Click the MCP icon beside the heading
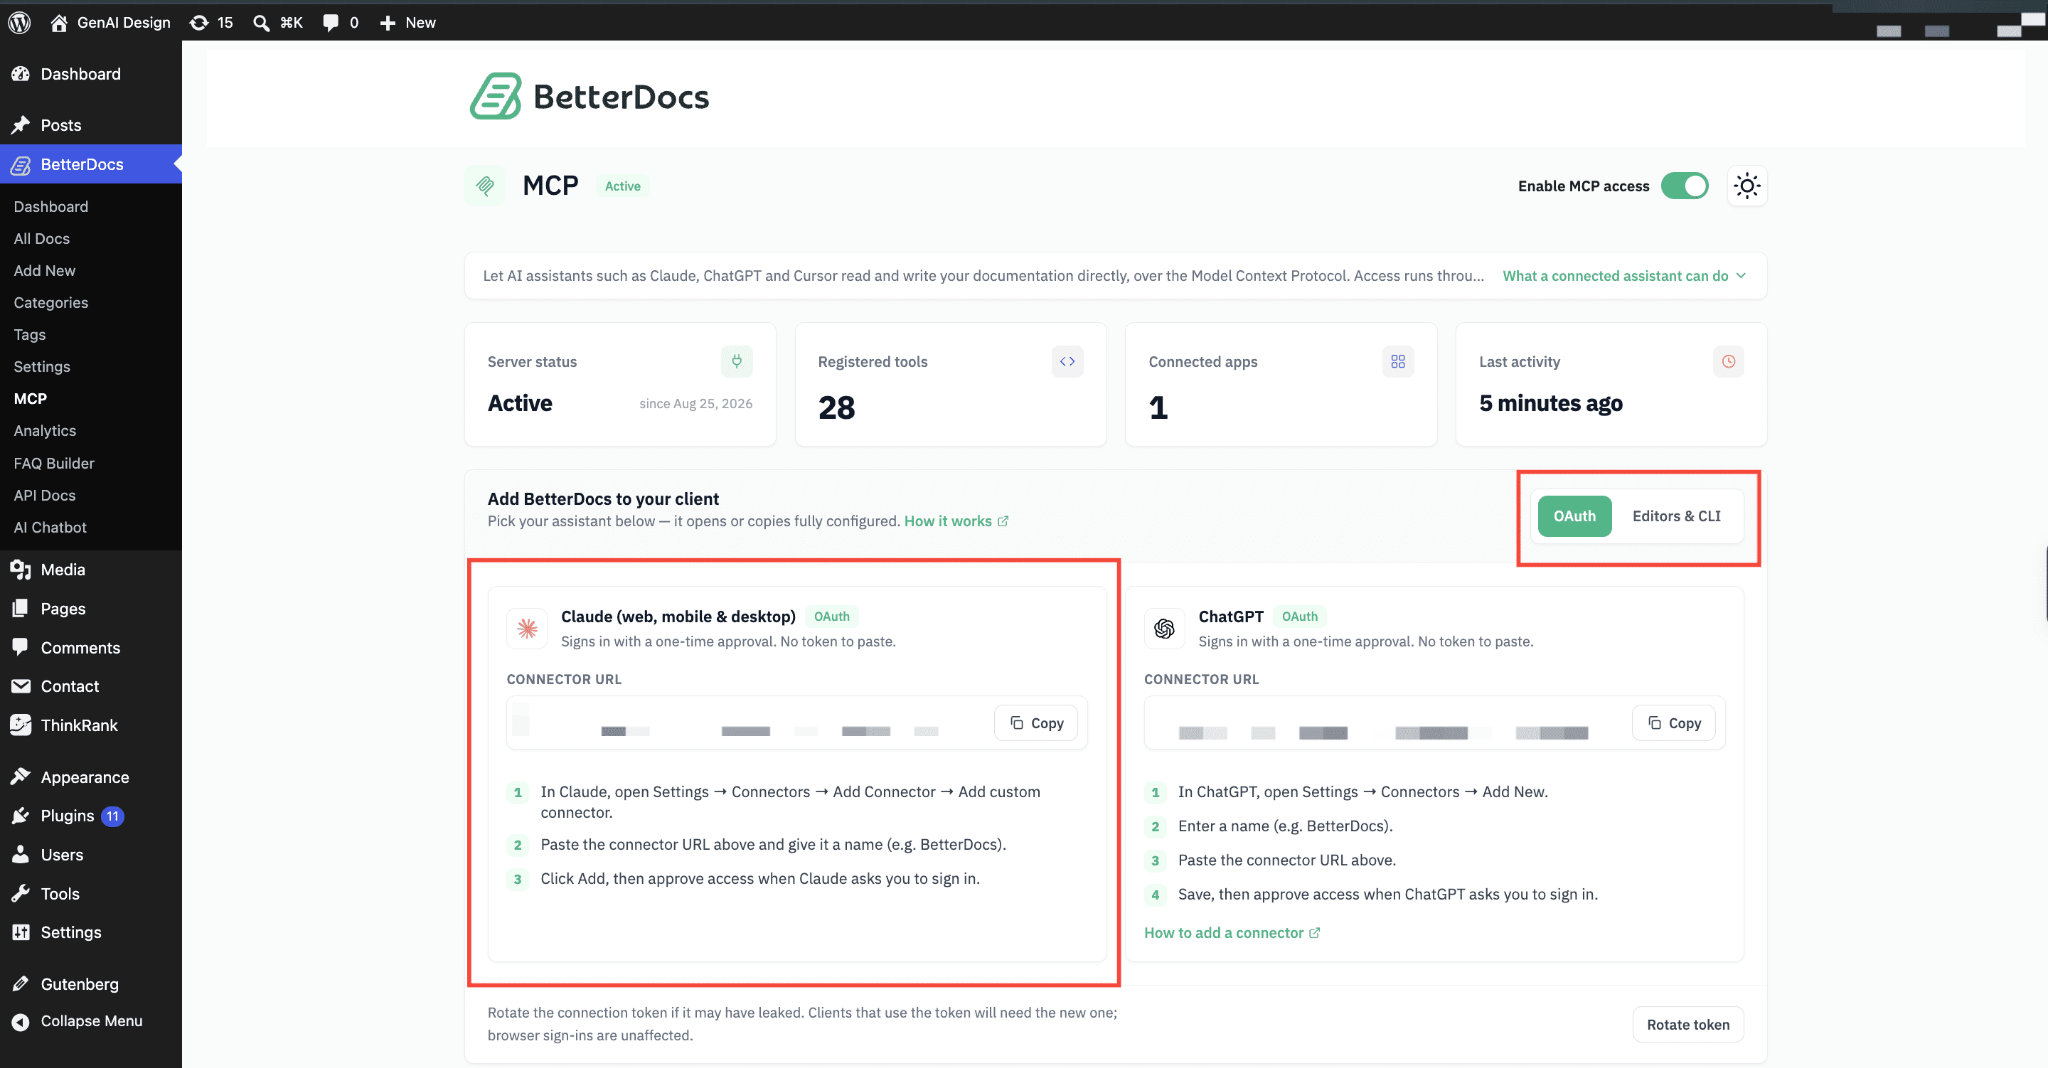2048x1068 pixels. (x=485, y=185)
